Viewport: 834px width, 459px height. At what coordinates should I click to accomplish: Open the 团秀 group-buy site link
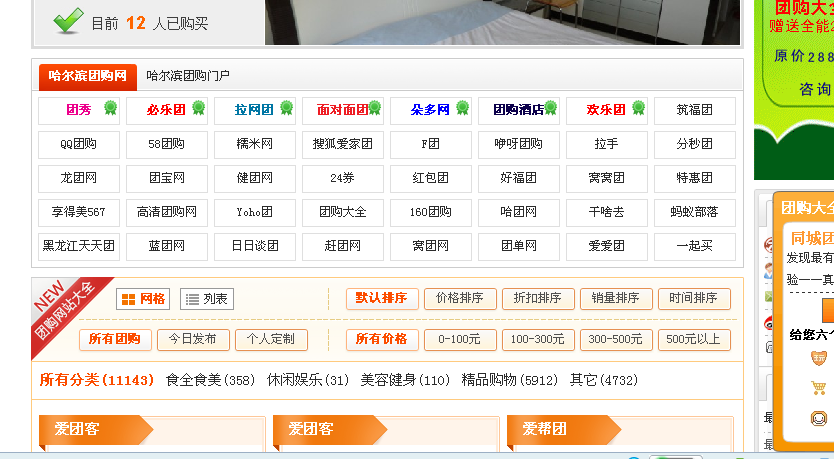pyautogui.click(x=79, y=110)
